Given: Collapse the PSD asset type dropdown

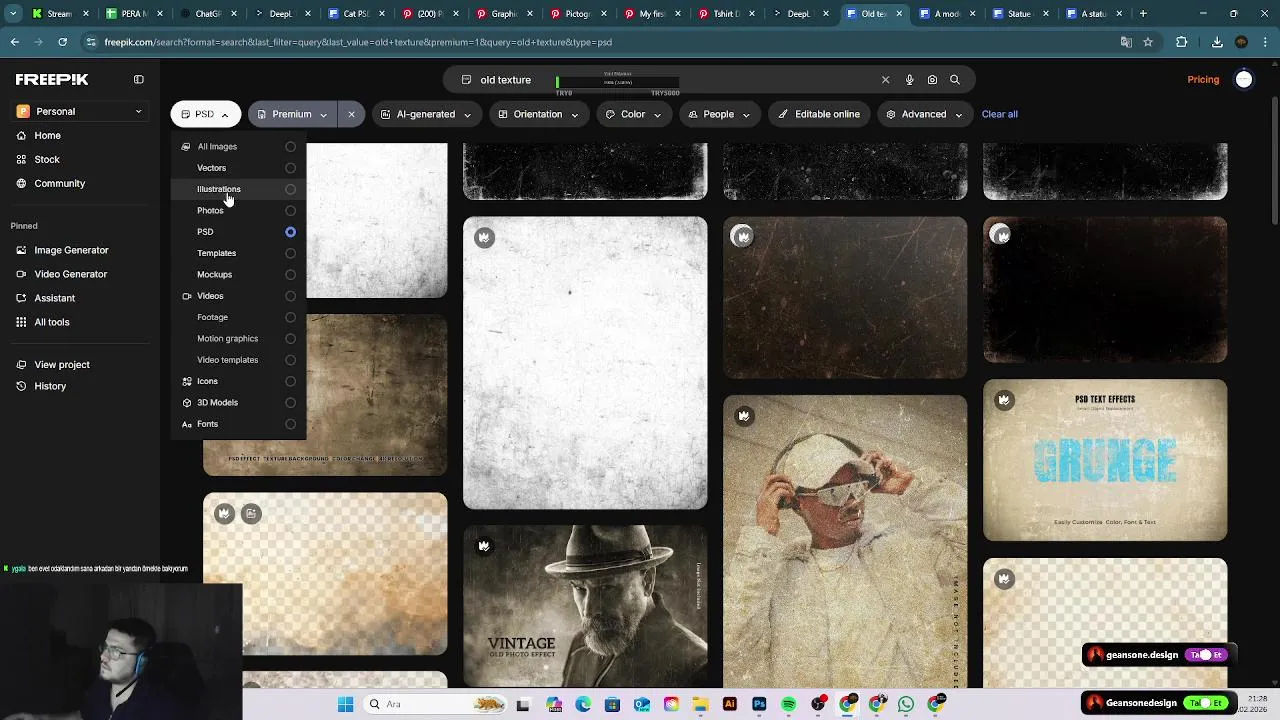Looking at the screenshot, I should pyautogui.click(x=205, y=114).
